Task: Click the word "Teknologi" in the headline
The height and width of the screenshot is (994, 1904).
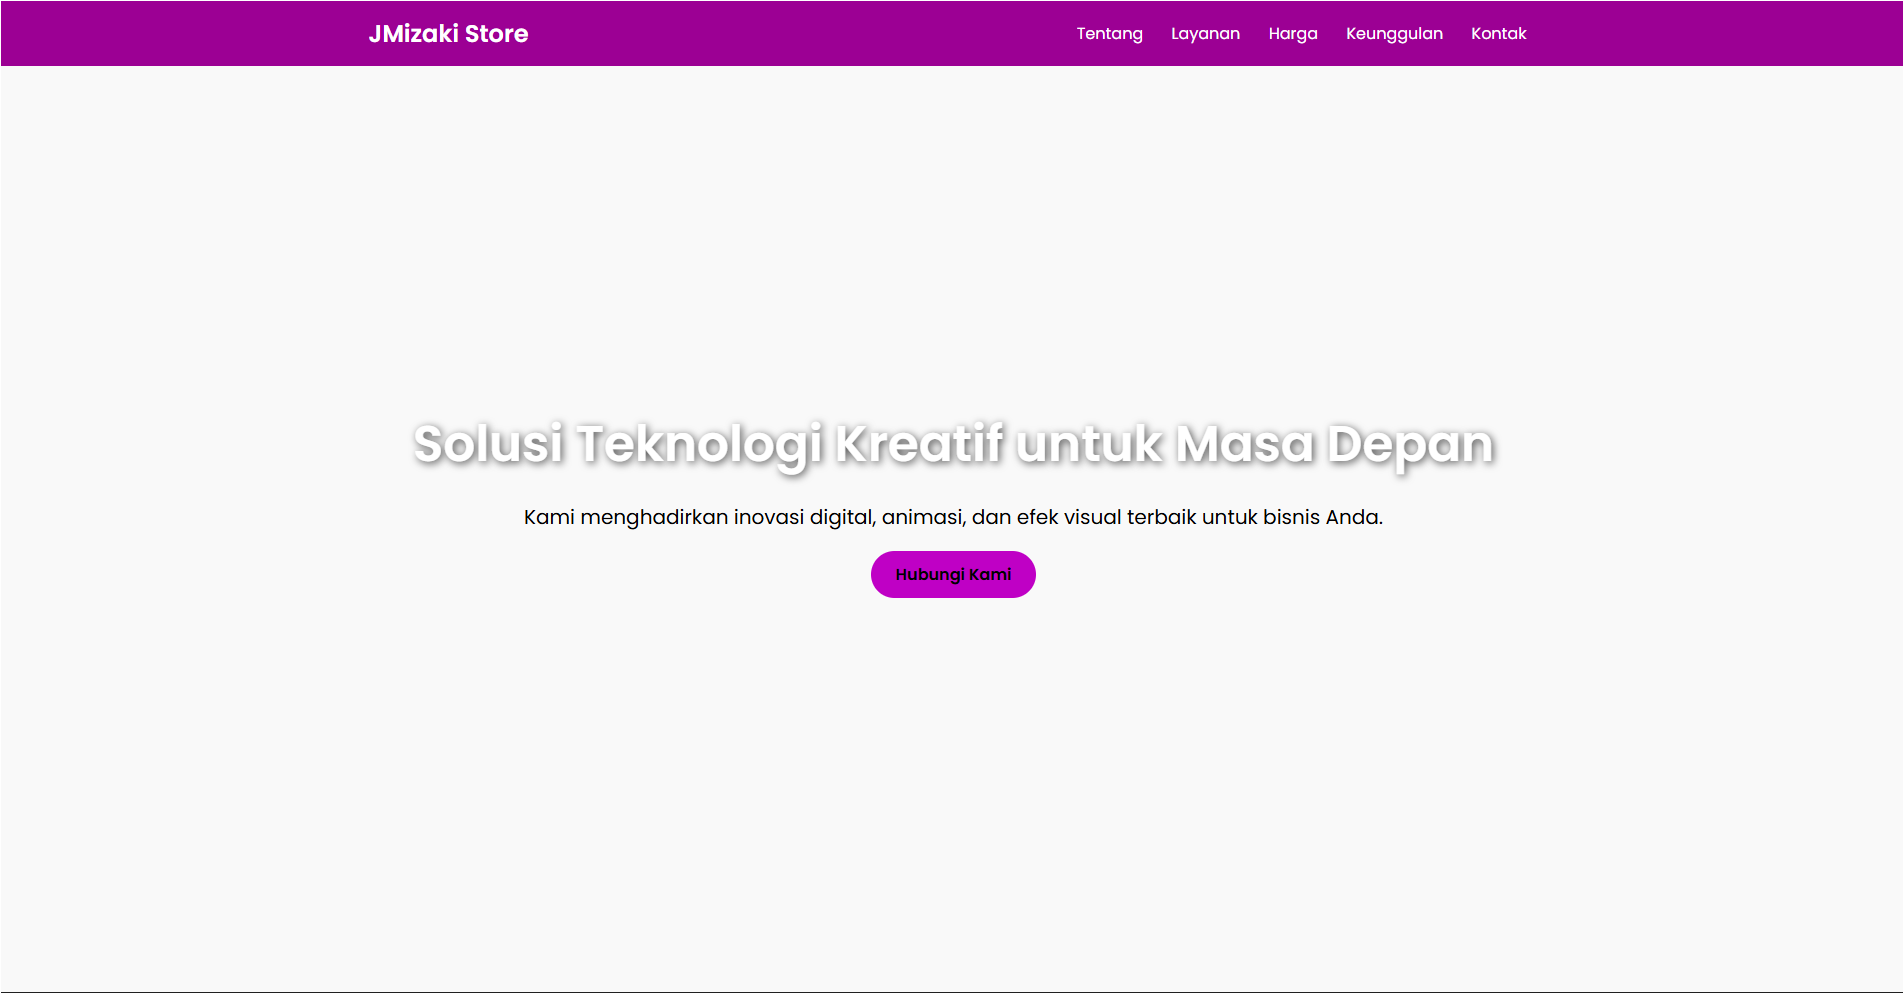Action: pyautogui.click(x=699, y=444)
